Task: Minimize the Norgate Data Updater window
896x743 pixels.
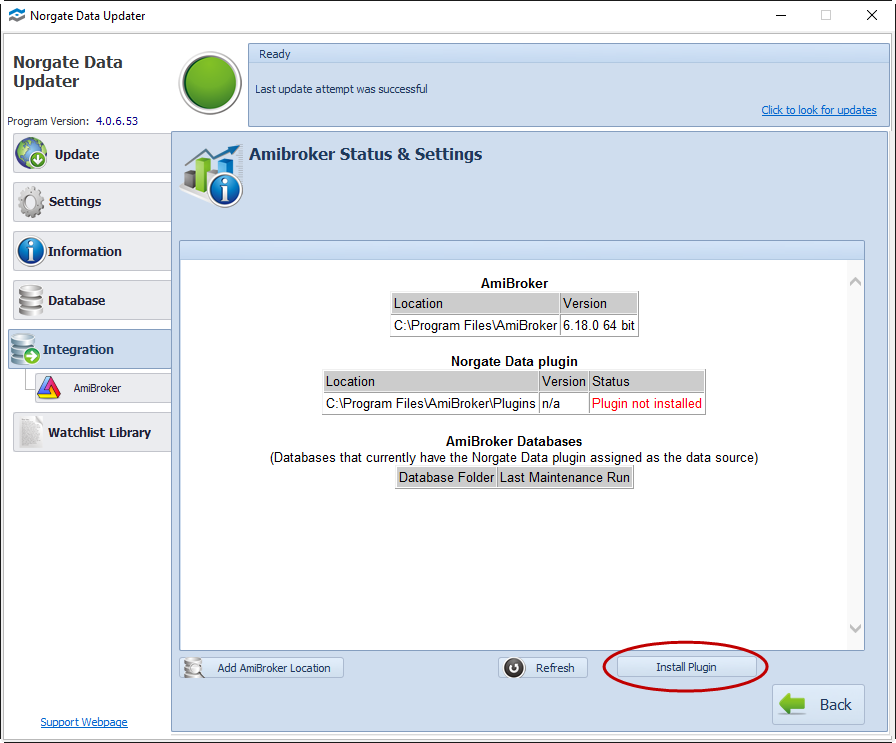Action: click(x=781, y=15)
